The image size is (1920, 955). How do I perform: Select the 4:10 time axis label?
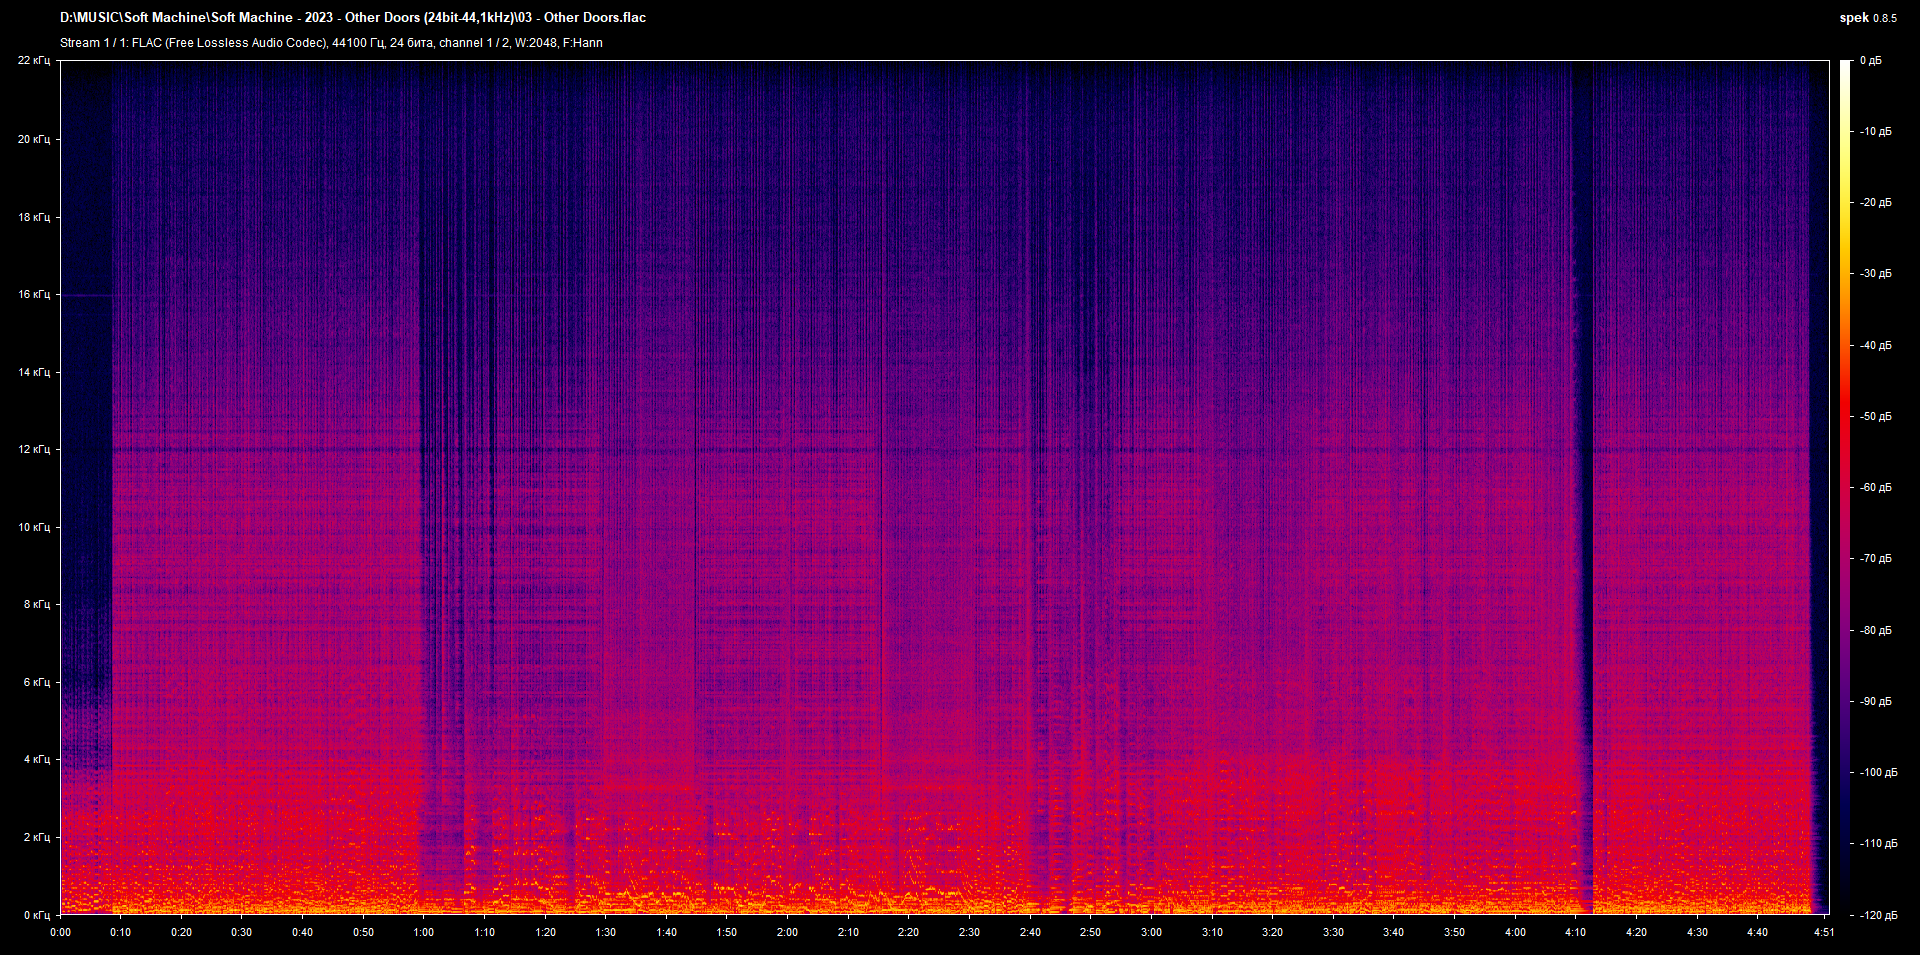click(1575, 932)
